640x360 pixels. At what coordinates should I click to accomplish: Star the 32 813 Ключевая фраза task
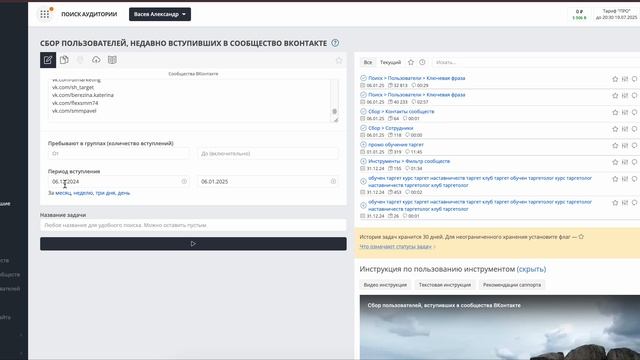[x=615, y=79]
